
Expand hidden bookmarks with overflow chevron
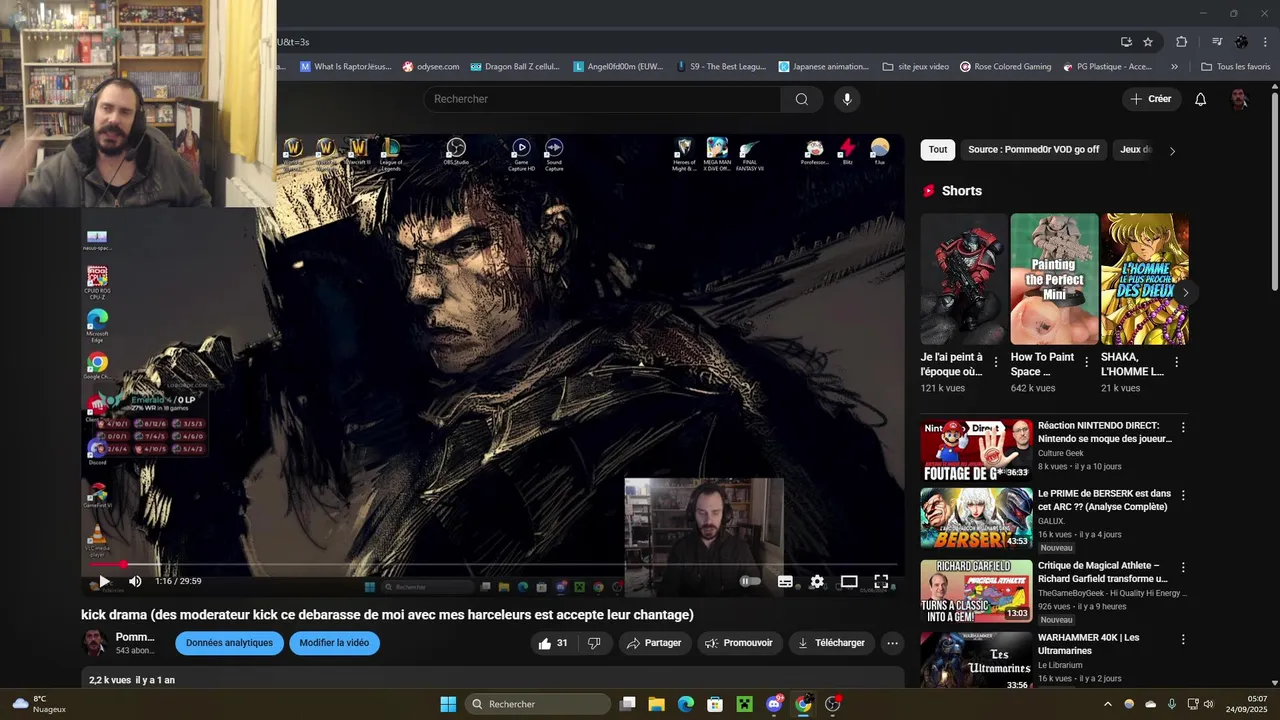(1174, 67)
